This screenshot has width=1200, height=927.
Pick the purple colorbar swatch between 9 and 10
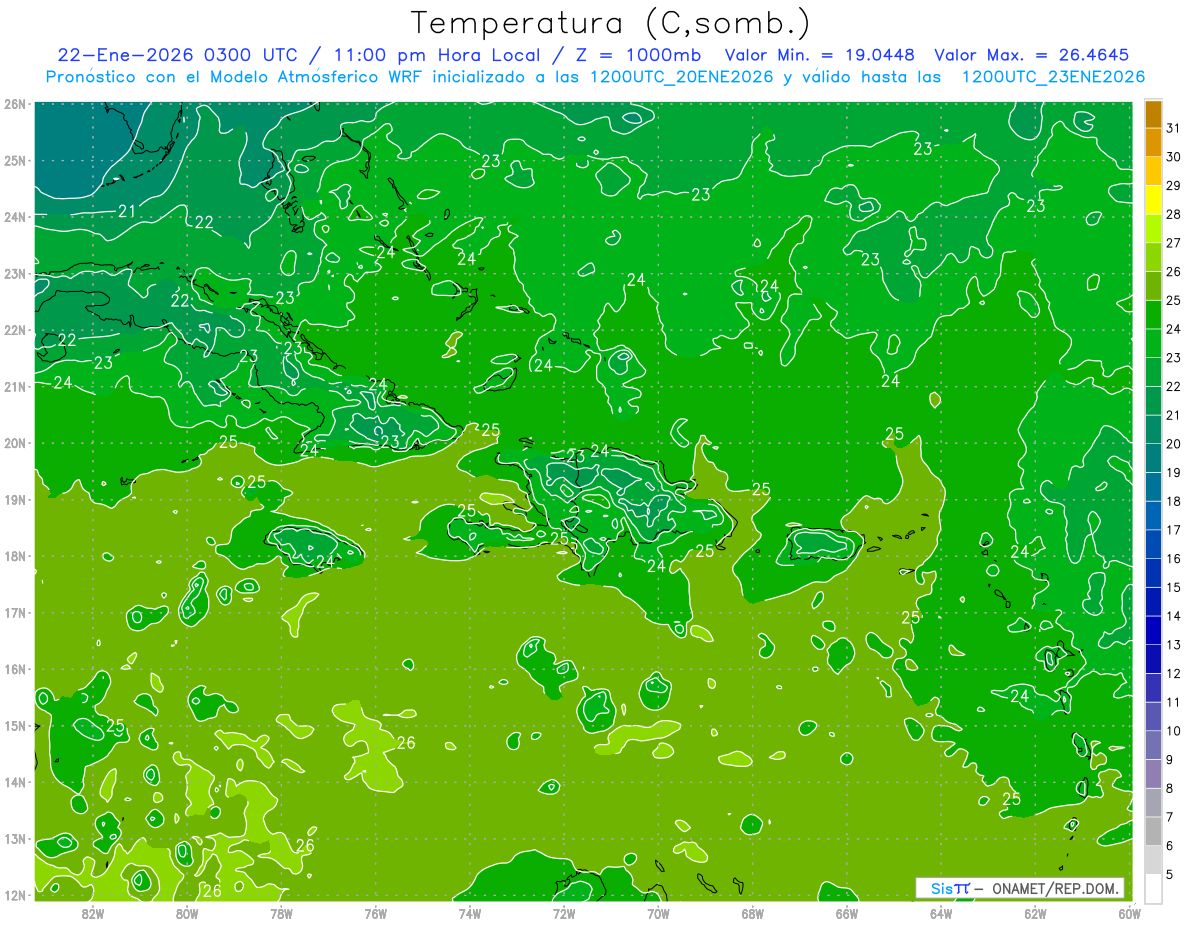point(1153,745)
